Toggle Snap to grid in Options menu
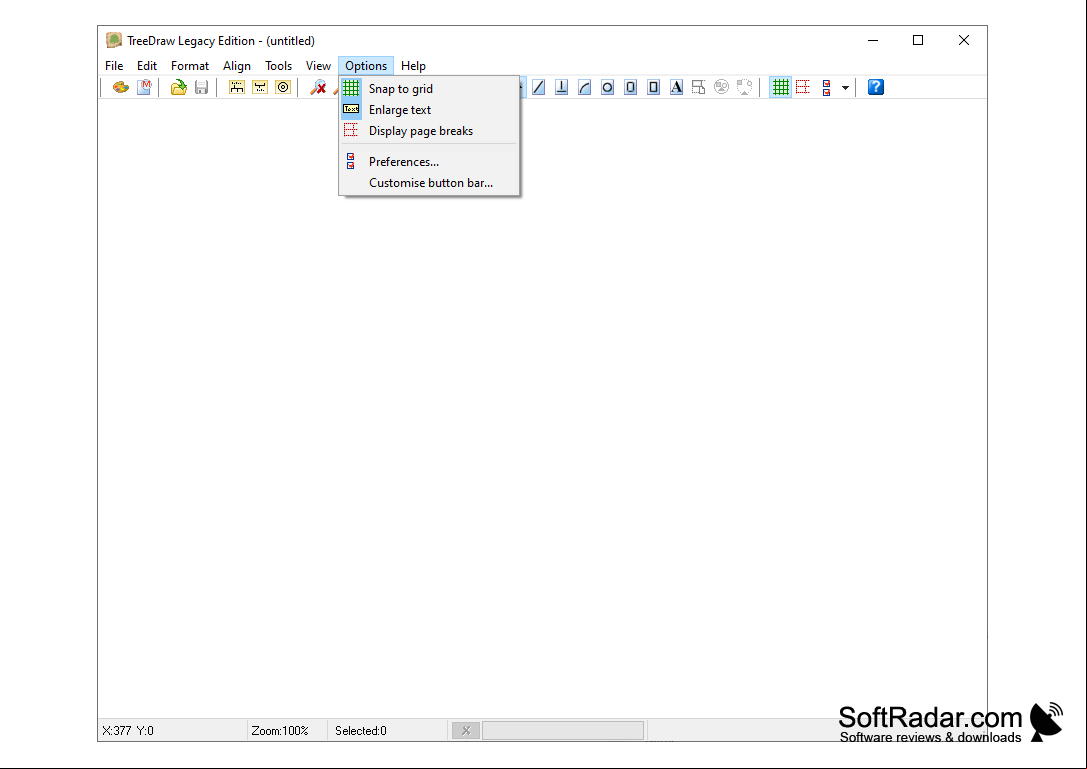1087x769 pixels. coord(429,89)
